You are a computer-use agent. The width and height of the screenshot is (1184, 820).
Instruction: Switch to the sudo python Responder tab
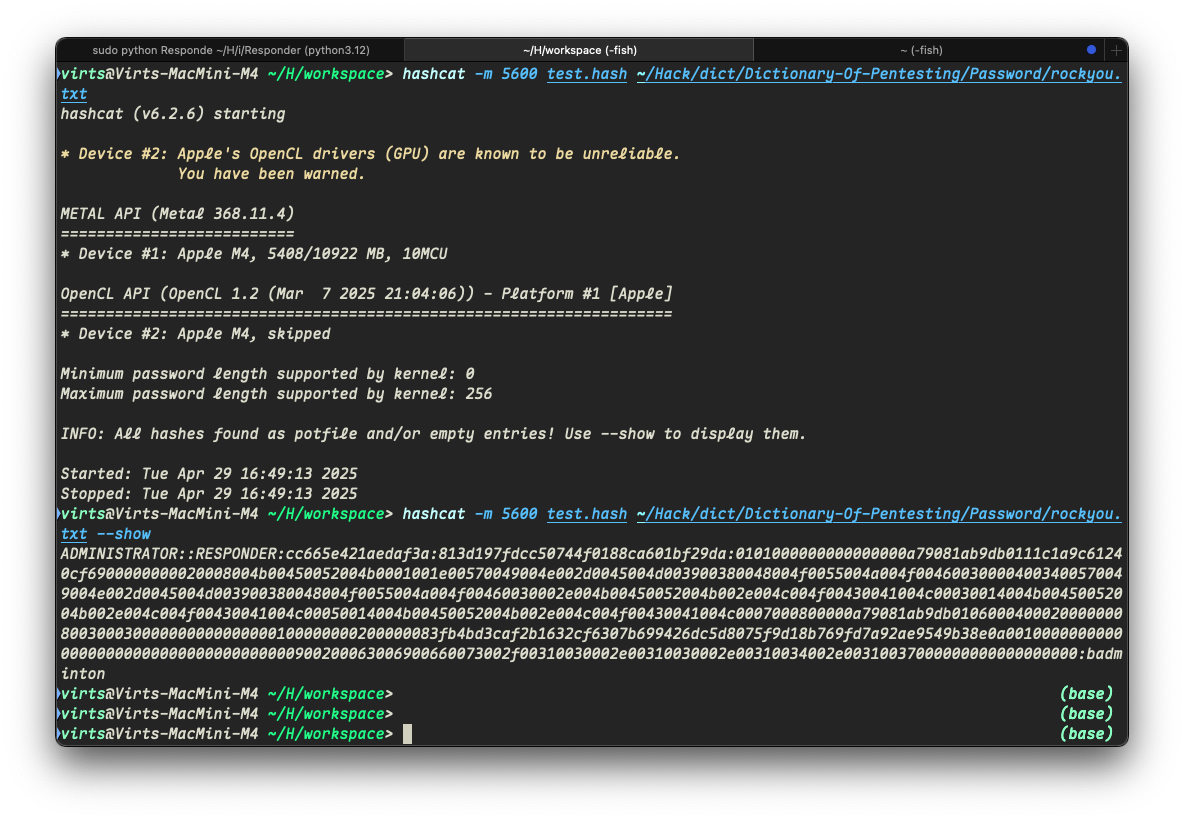coord(231,50)
